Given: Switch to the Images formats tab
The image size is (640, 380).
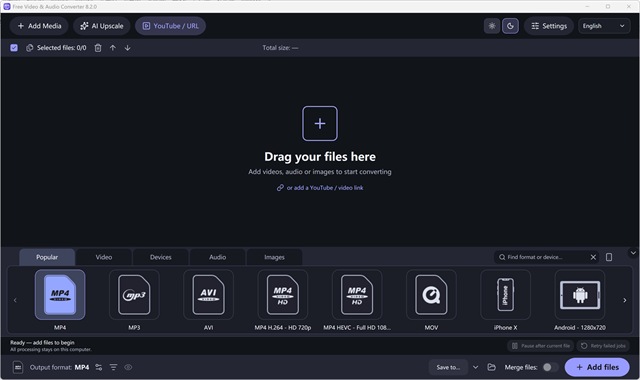Looking at the screenshot, I should tap(274, 257).
